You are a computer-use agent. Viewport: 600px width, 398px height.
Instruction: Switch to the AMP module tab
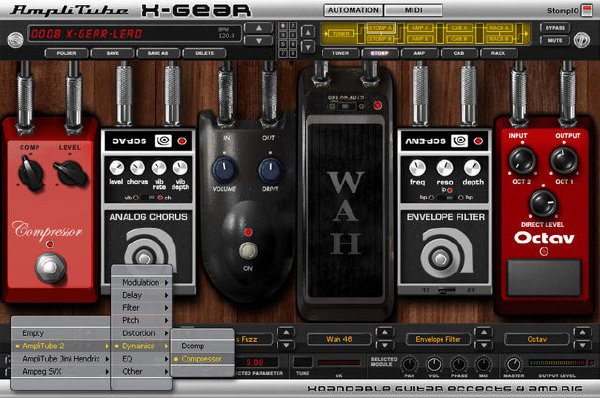point(419,53)
